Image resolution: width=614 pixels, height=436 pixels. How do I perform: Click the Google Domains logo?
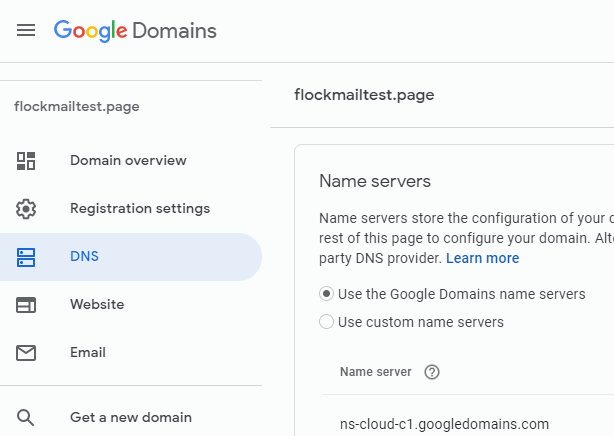tap(135, 31)
